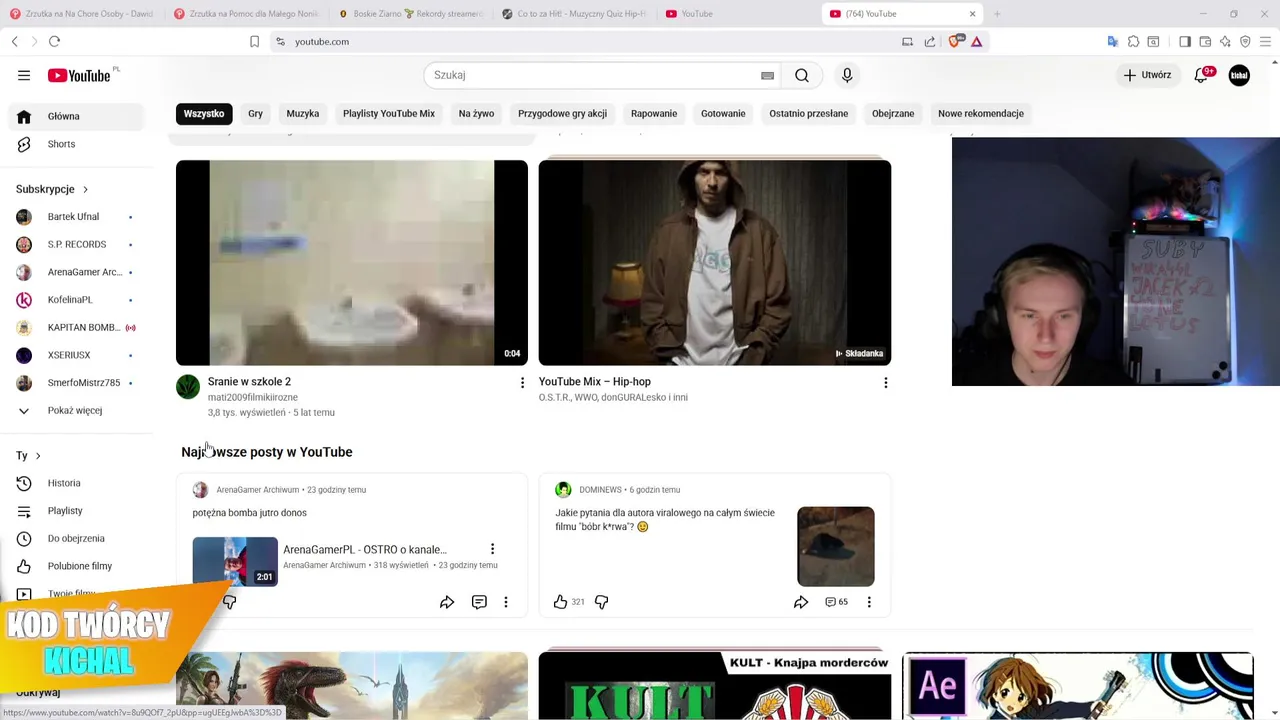Expand the Ty section chevron

pos(38,456)
